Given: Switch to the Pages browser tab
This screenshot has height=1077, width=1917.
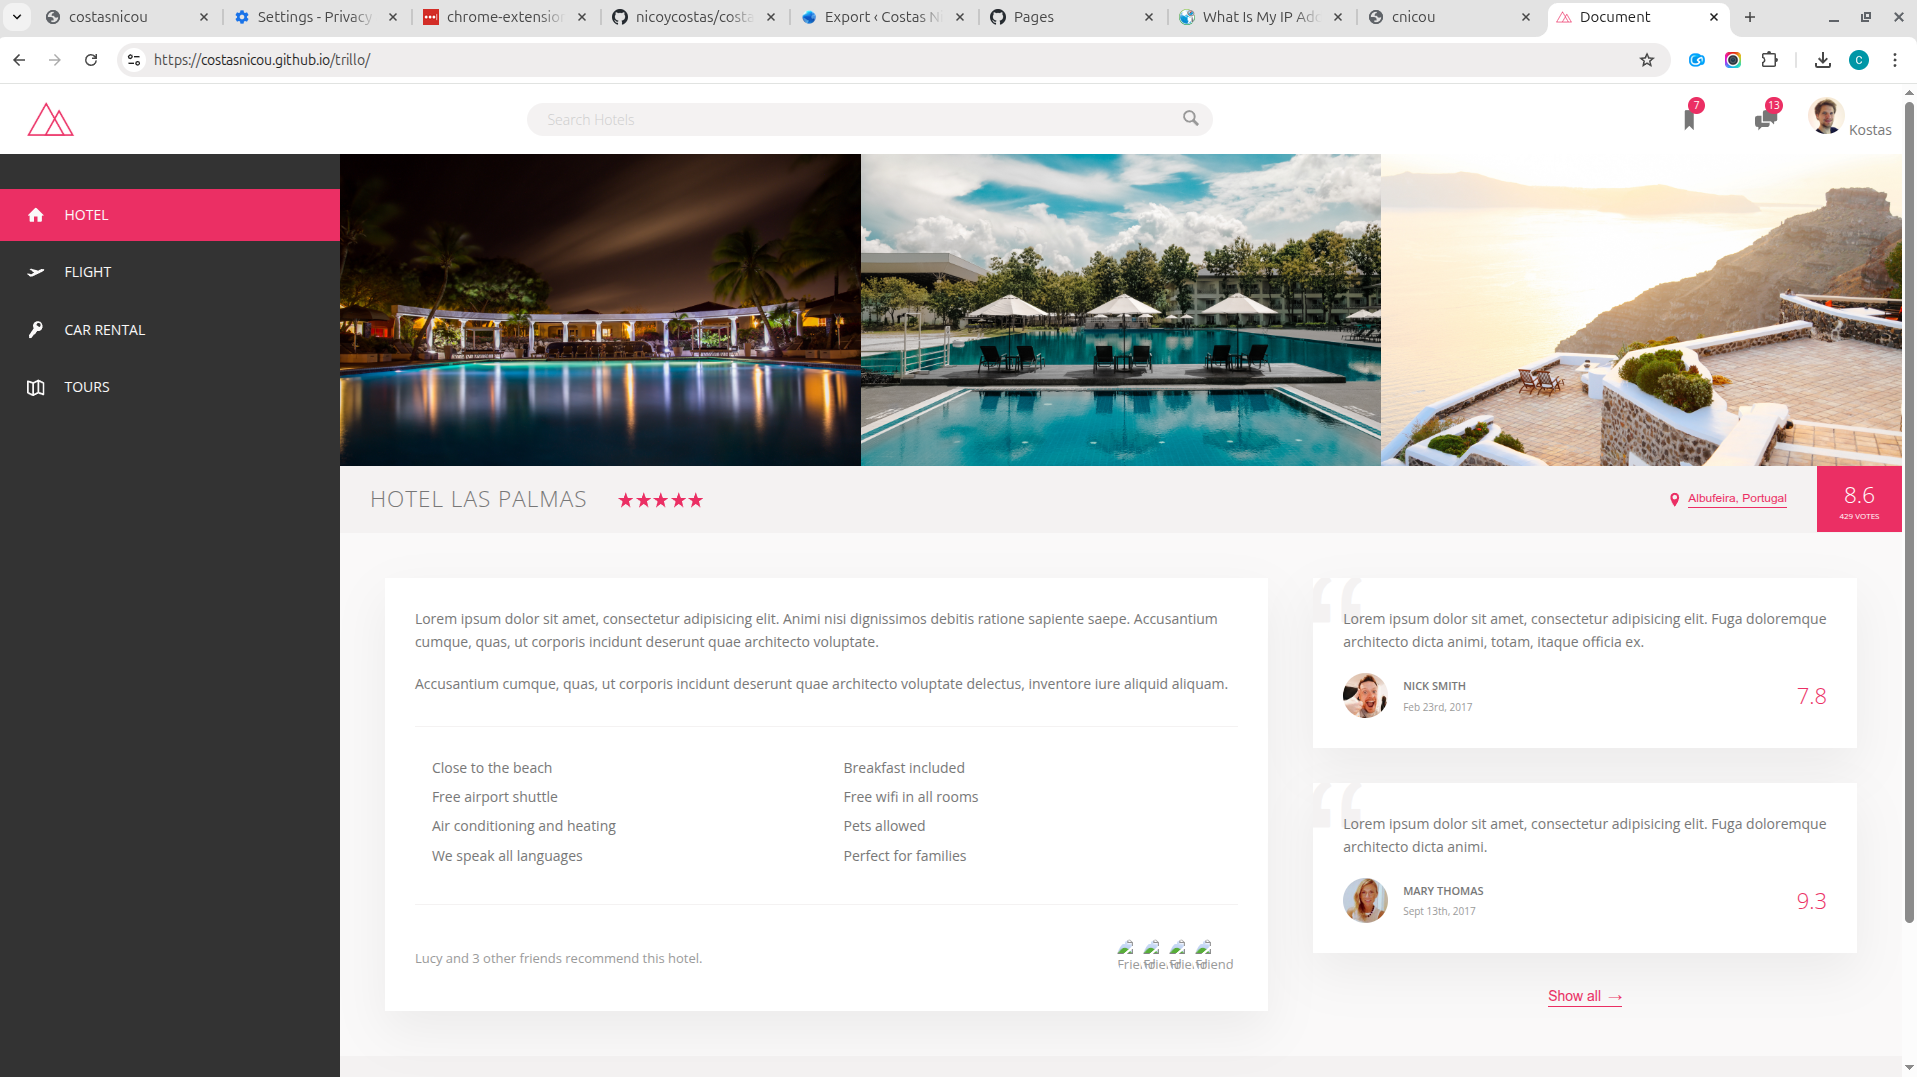Looking at the screenshot, I should coord(1034,16).
